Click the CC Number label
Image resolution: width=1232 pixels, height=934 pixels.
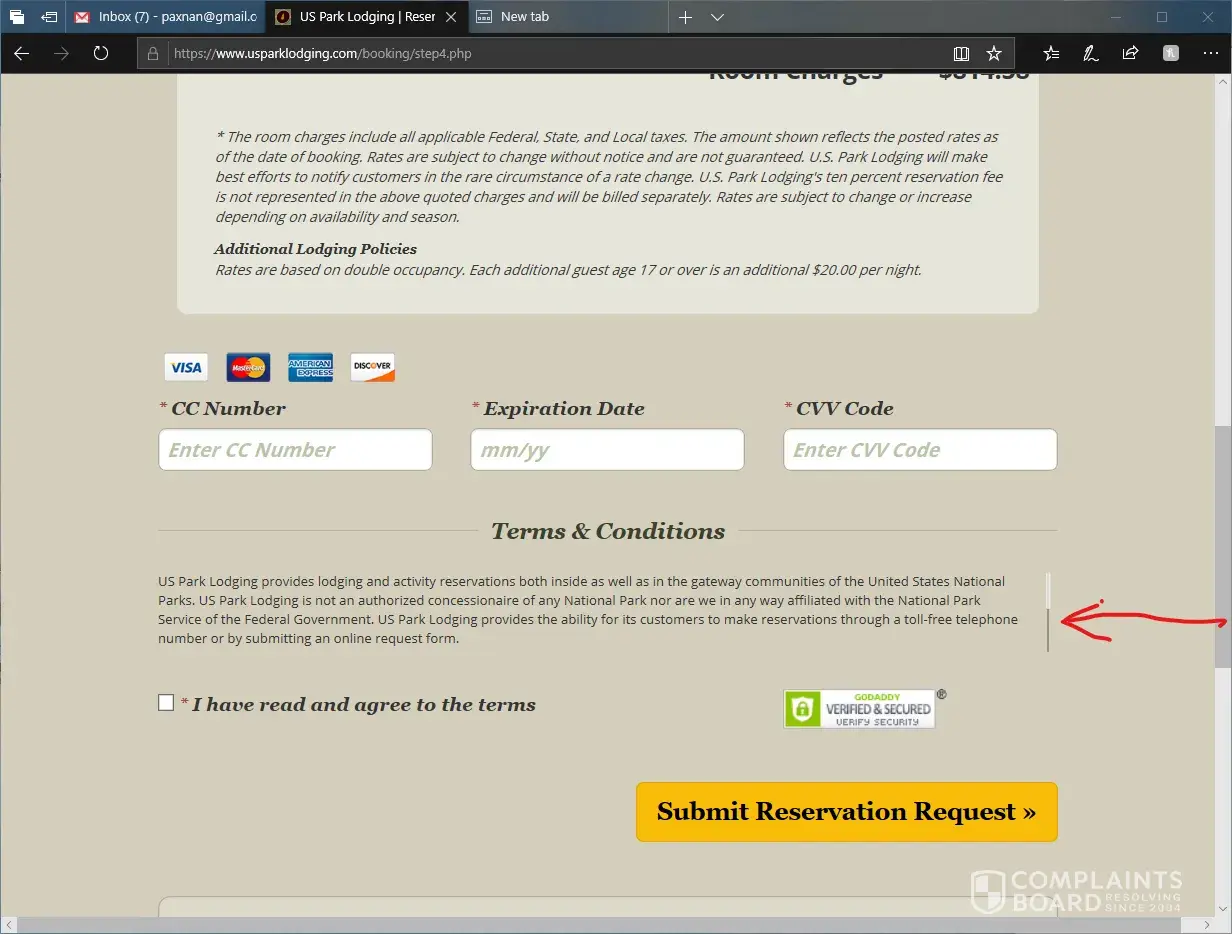click(228, 408)
